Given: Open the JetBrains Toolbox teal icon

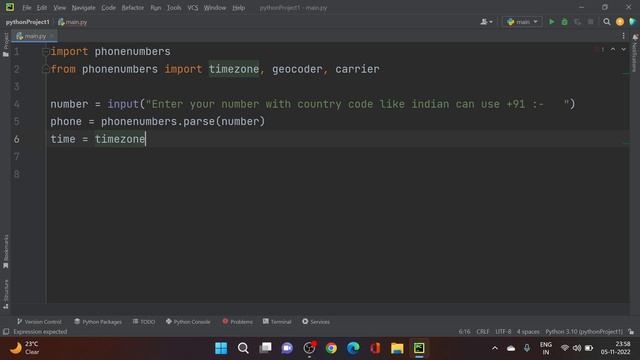Looking at the screenshot, I should (633, 22).
